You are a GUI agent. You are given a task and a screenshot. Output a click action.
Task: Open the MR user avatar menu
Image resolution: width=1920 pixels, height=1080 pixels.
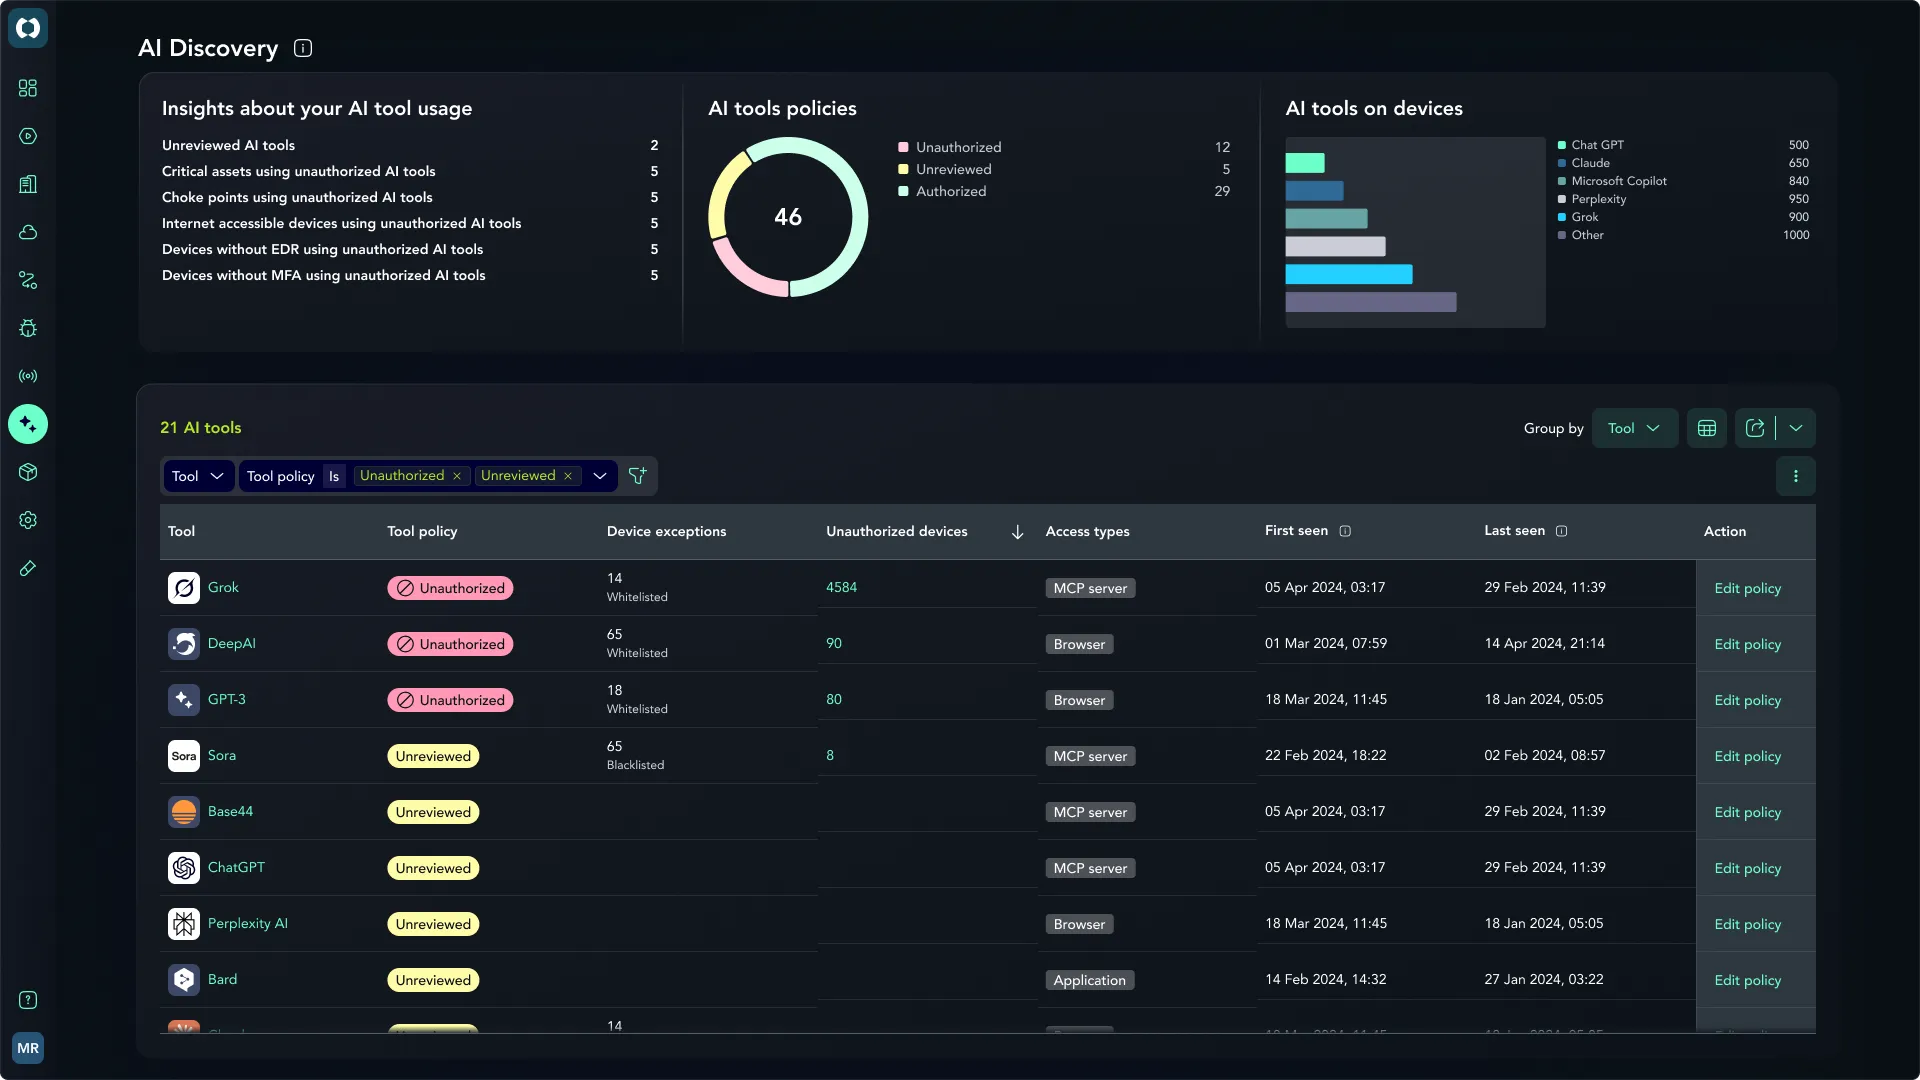click(28, 1048)
